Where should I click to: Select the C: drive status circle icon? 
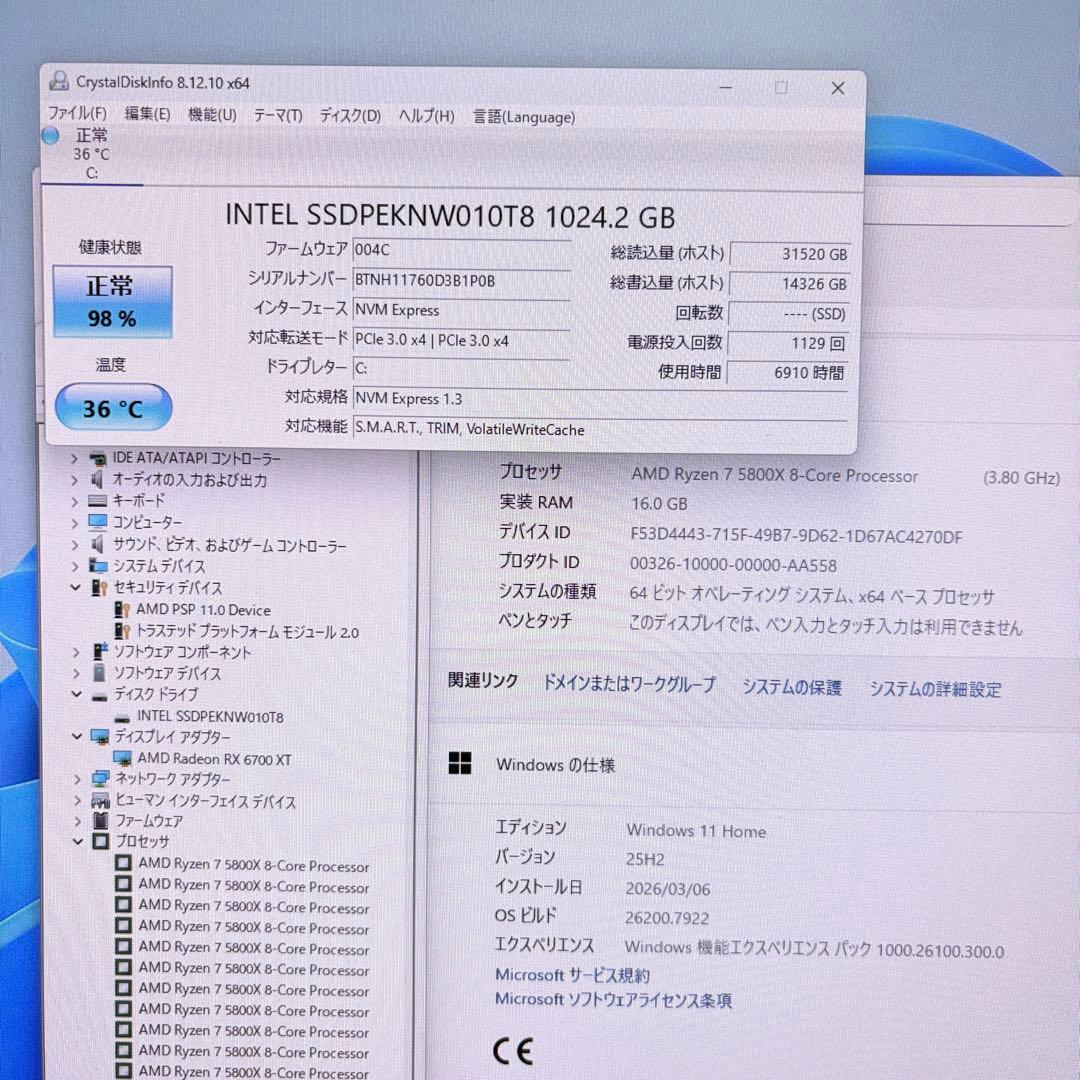click(50, 136)
